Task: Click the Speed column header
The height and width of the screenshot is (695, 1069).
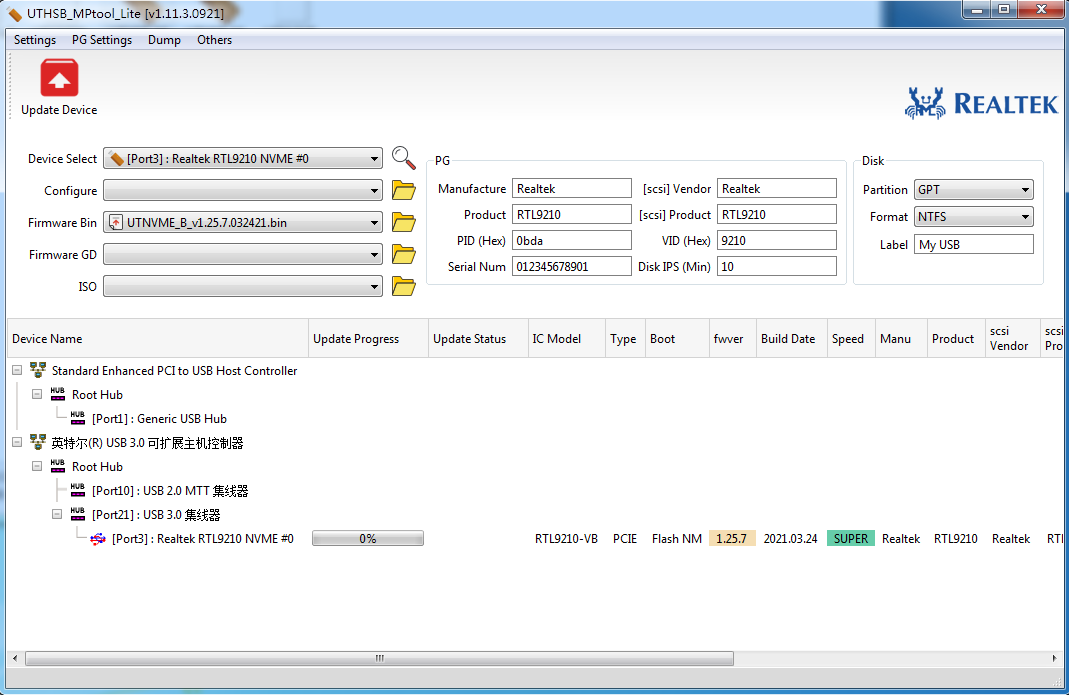Action: [852, 338]
